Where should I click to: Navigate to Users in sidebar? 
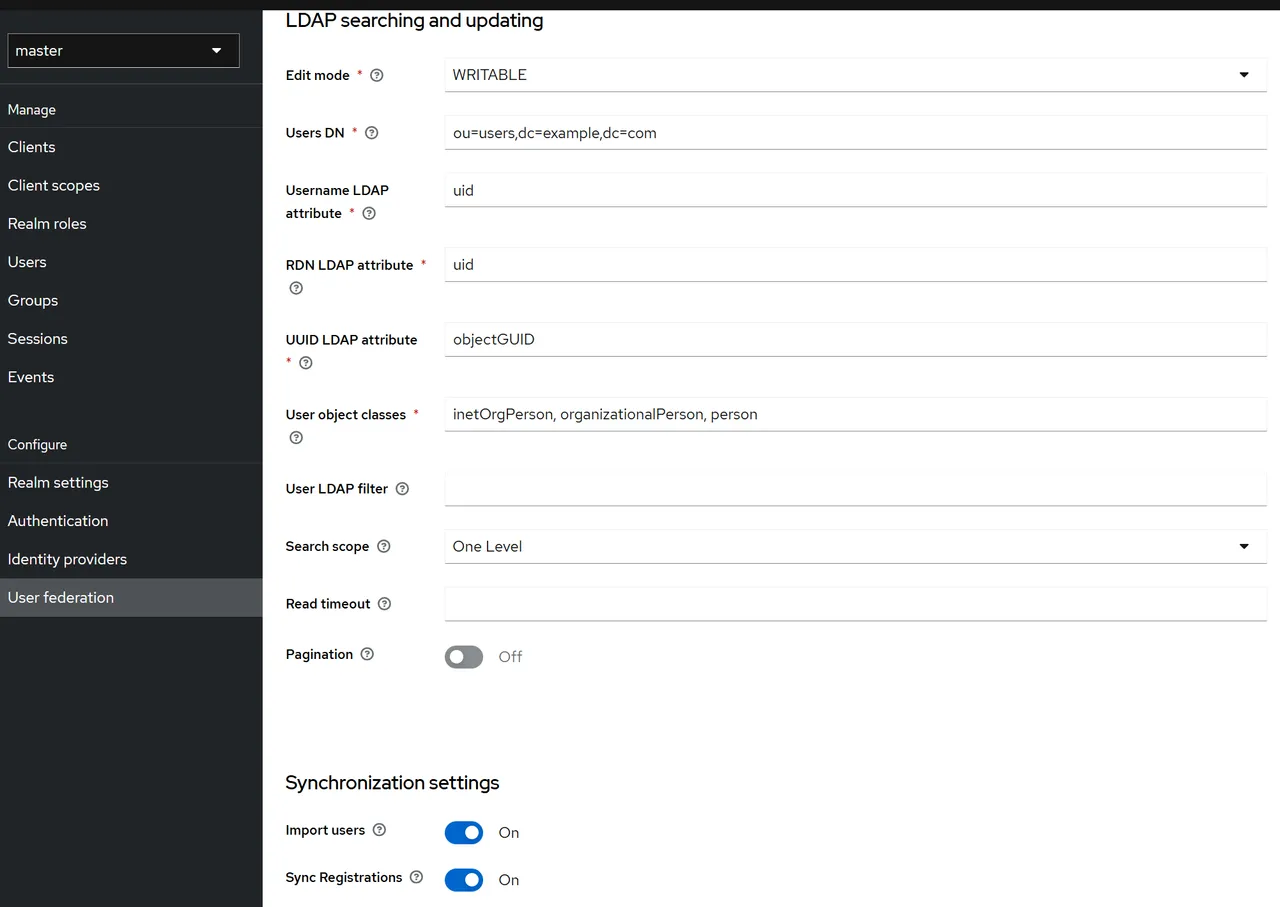(x=131, y=262)
